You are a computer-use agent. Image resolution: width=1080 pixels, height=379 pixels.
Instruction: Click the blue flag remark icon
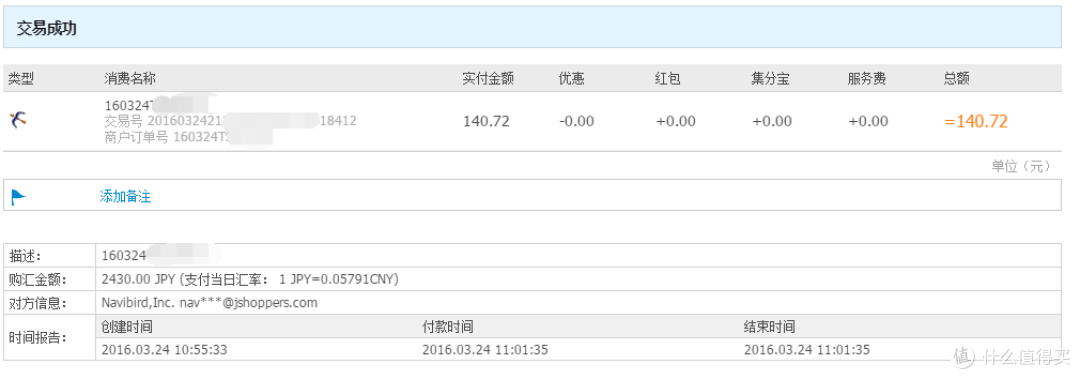pos(18,197)
